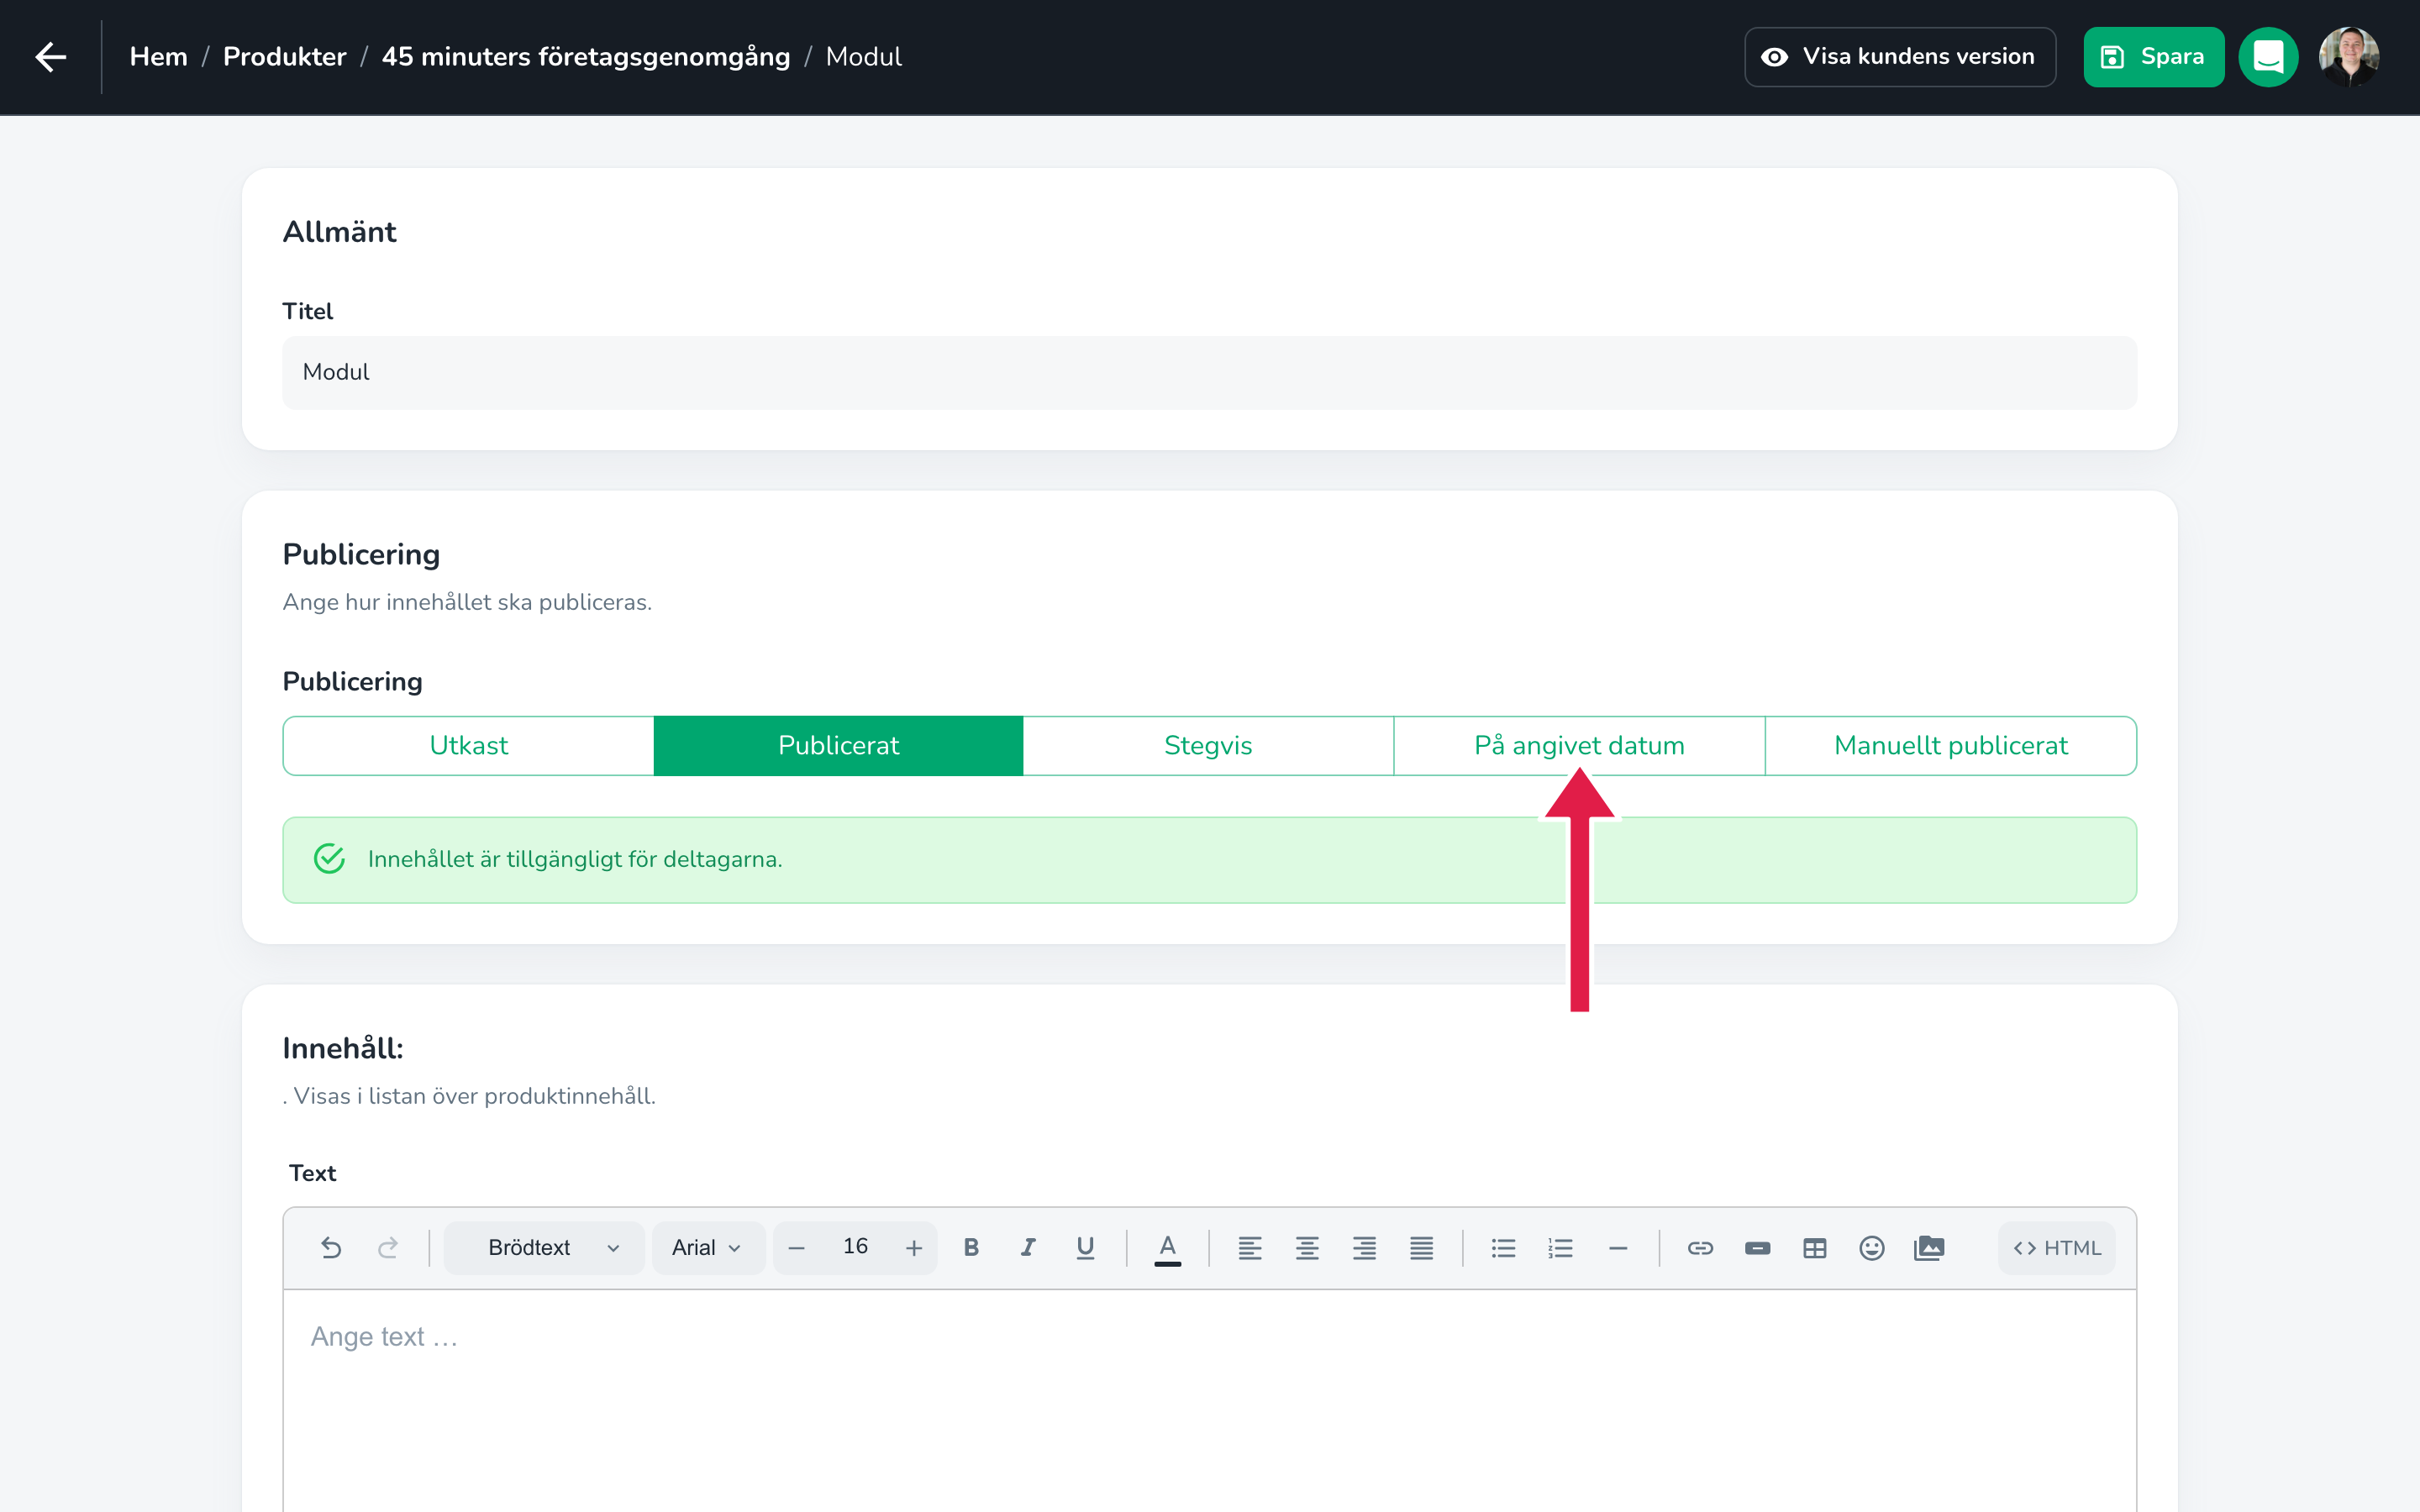2420x1512 pixels.
Task: Select the Utkast publishing option
Action: [469, 745]
